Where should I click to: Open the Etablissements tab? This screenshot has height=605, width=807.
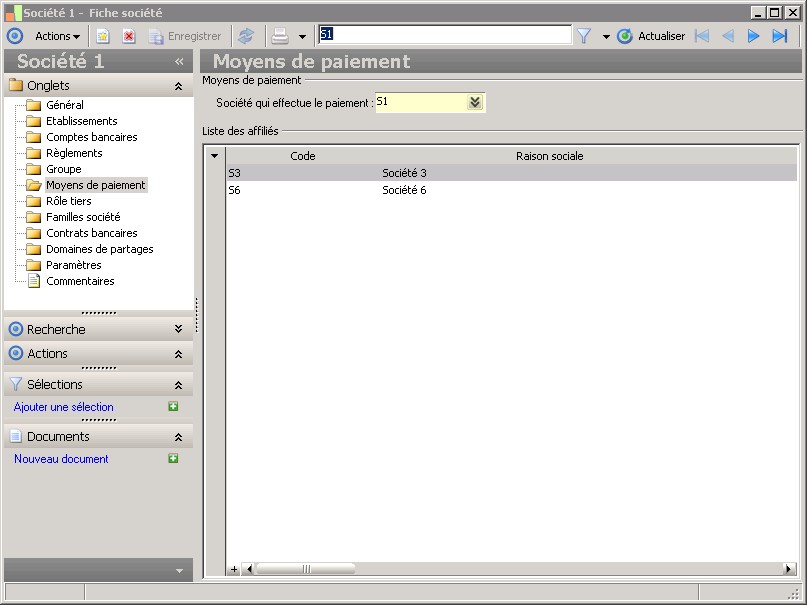coord(82,121)
